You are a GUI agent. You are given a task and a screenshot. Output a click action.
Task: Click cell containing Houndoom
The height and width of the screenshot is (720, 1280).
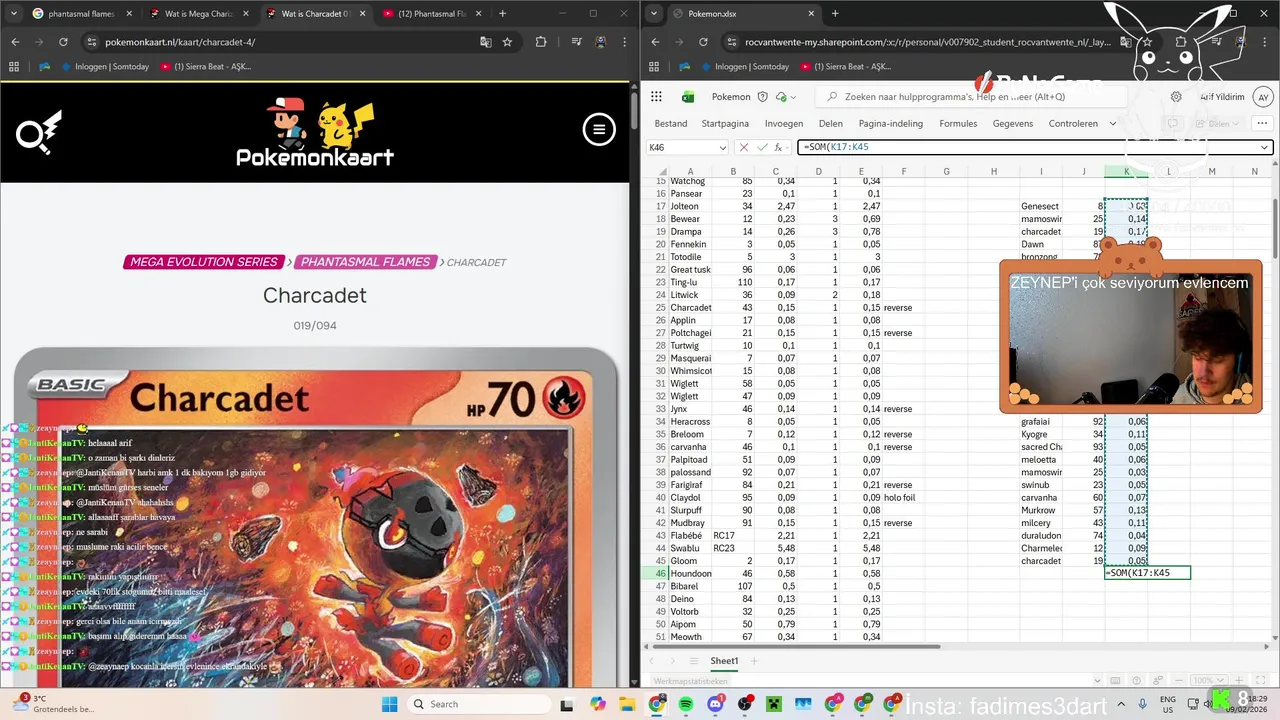point(689,574)
